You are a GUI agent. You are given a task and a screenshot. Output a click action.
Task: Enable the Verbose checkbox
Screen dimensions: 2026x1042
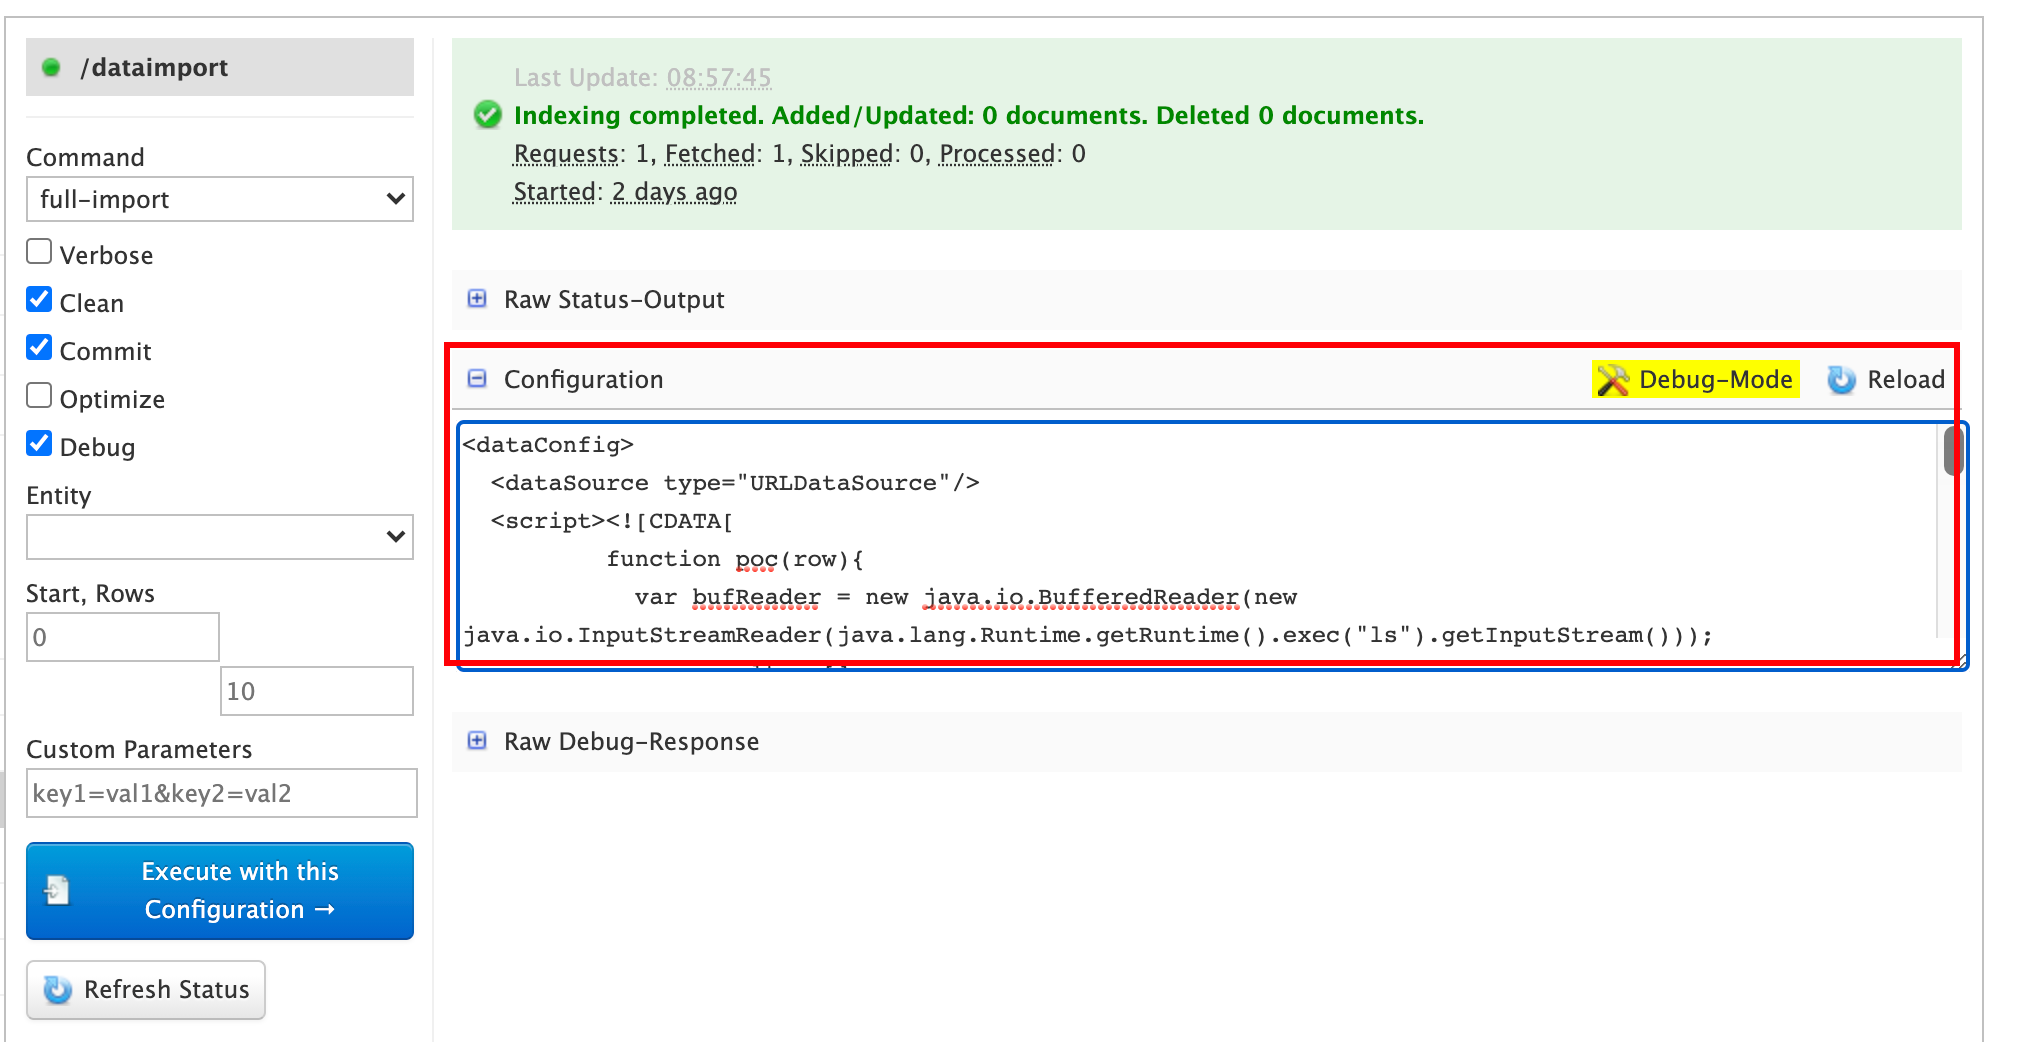(x=39, y=252)
